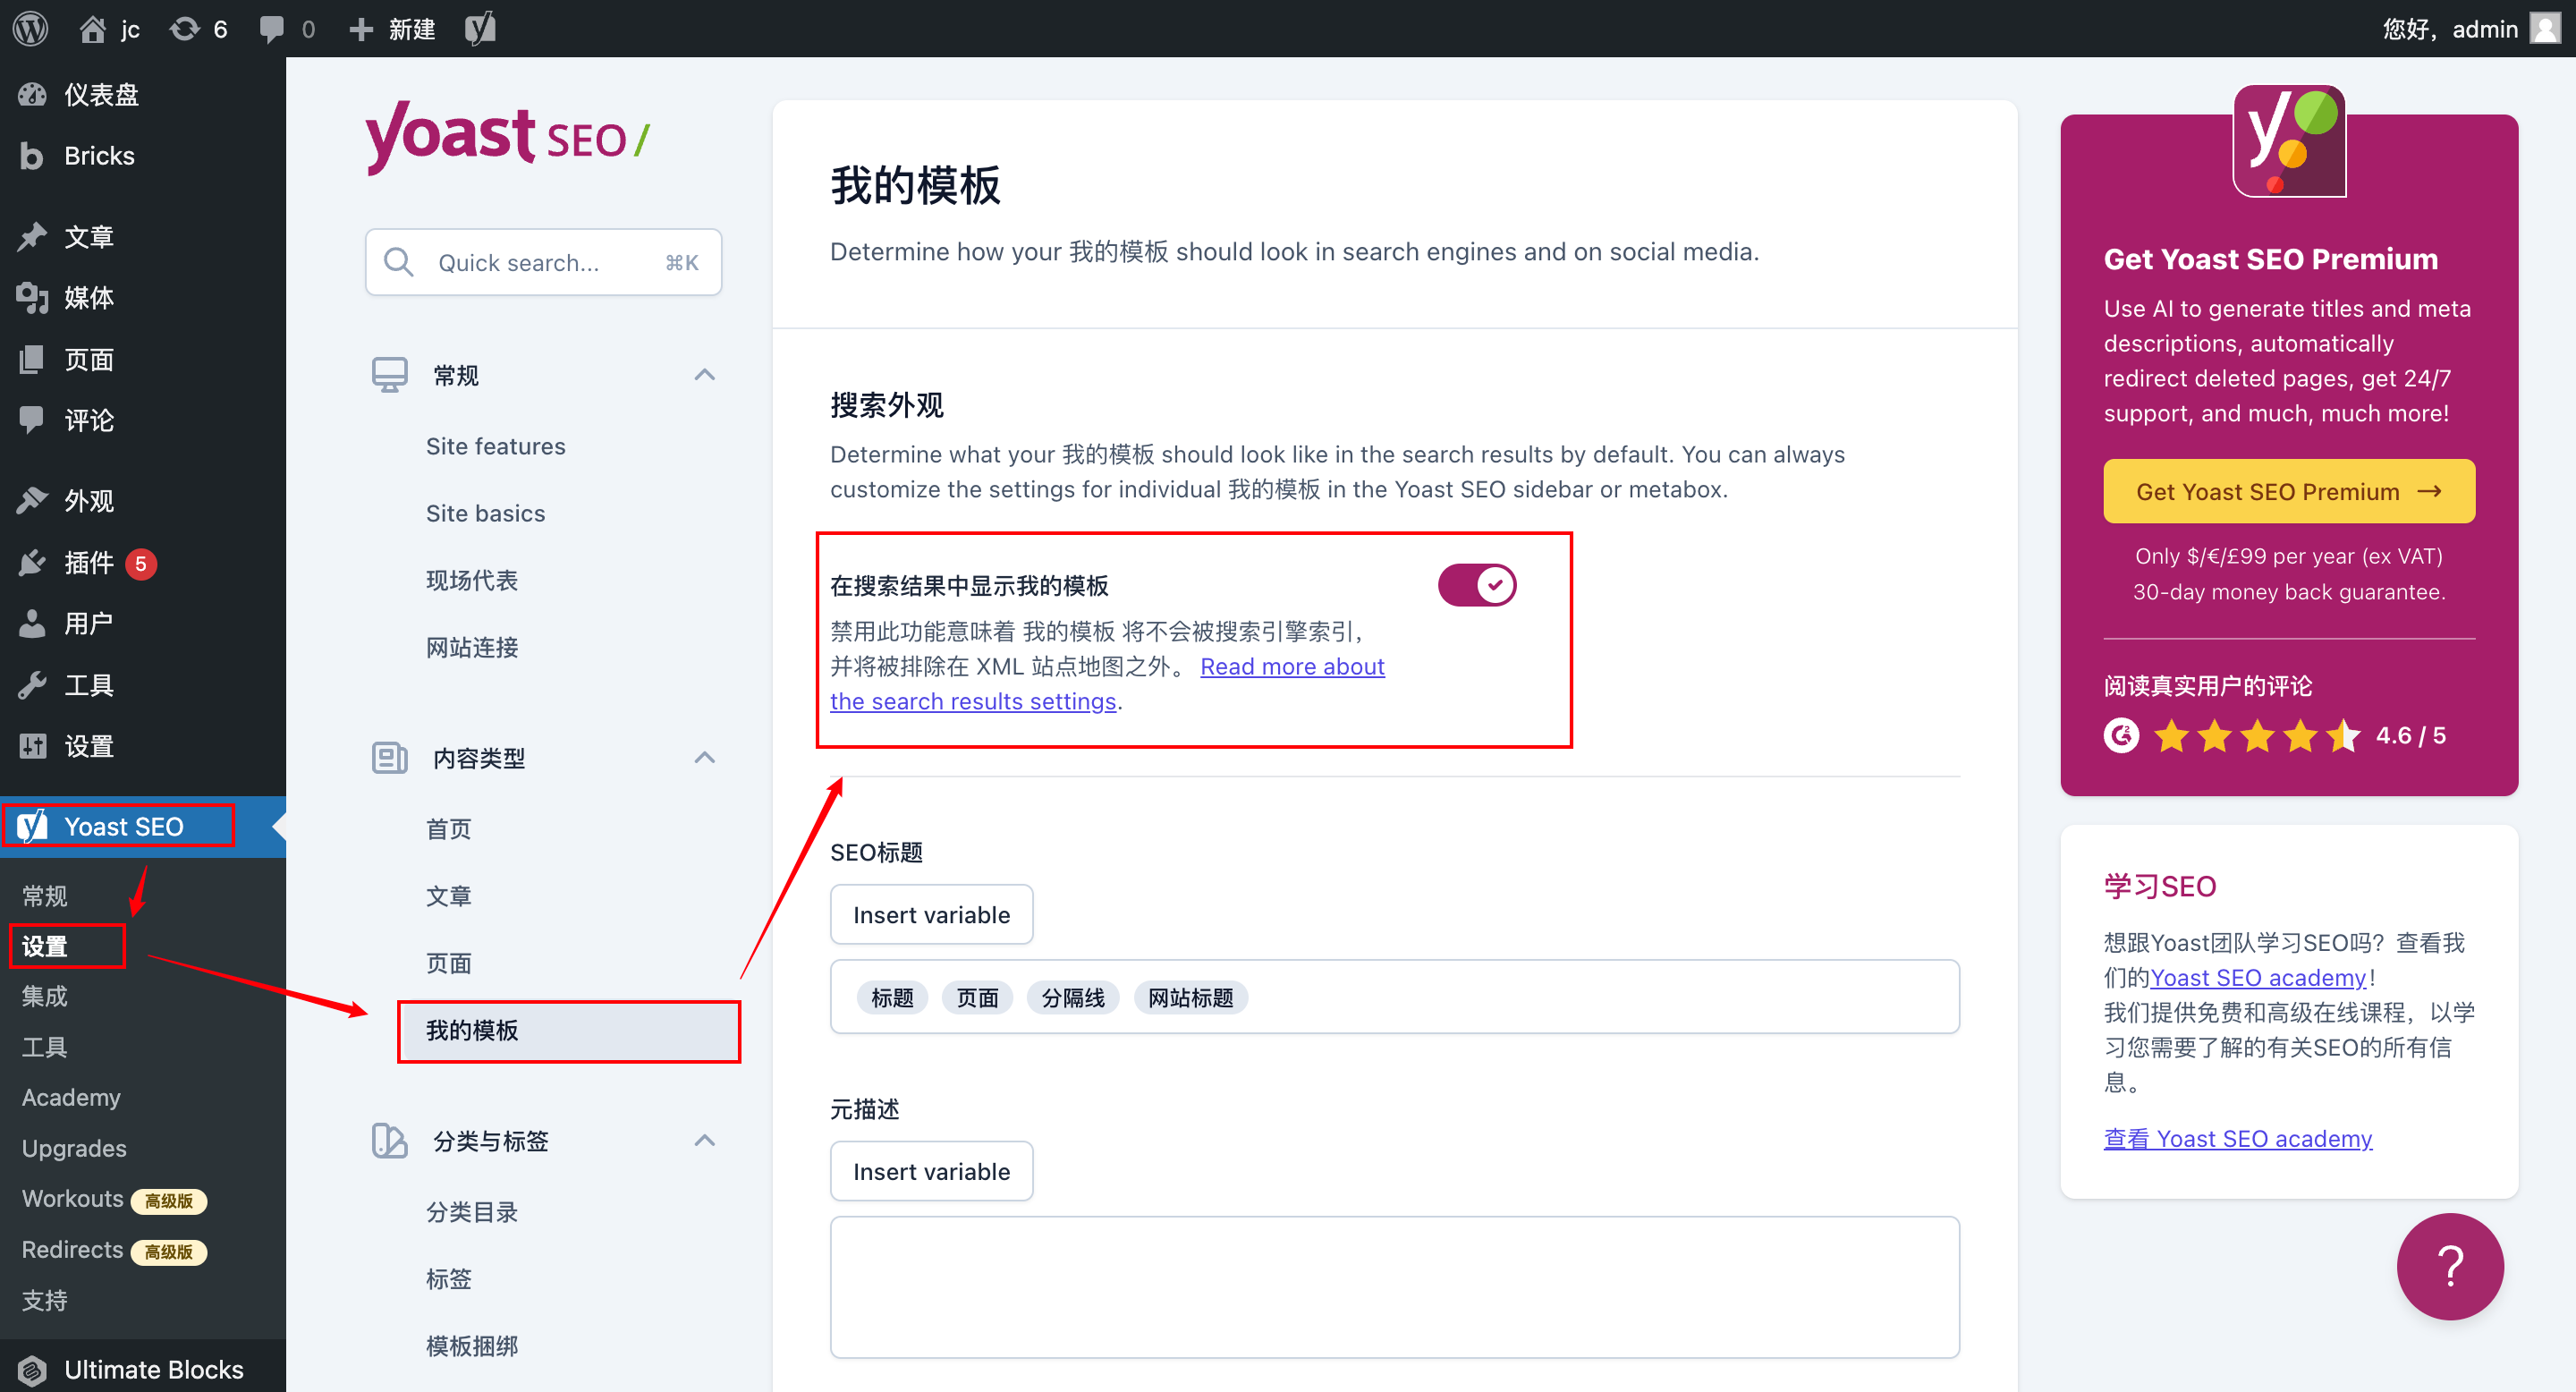Click the G2 review logo icon
Viewport: 2576px width, 1392px height.
click(x=2121, y=735)
